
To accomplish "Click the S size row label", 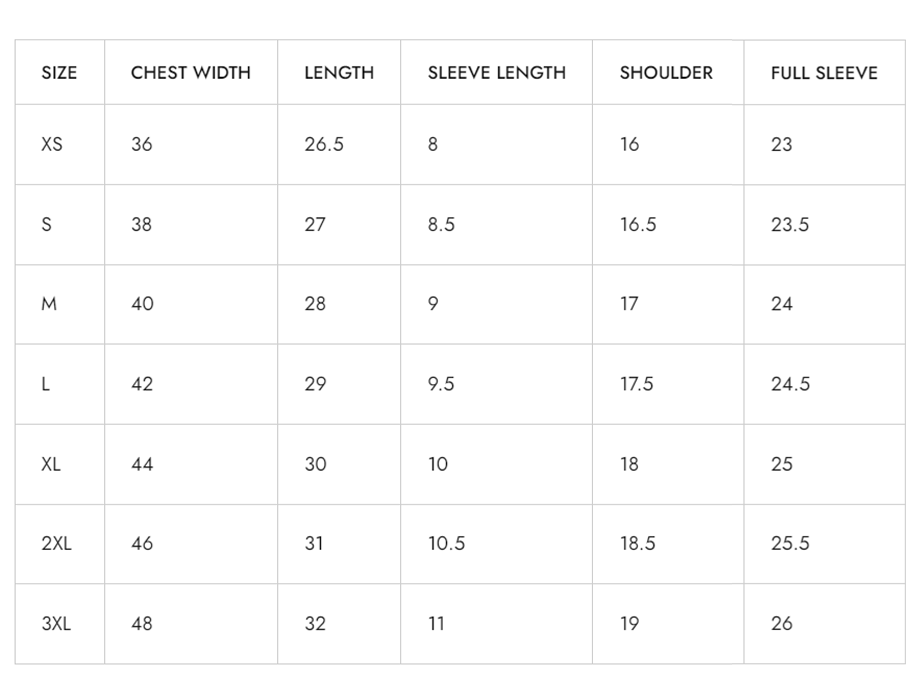I will click(x=46, y=224).
